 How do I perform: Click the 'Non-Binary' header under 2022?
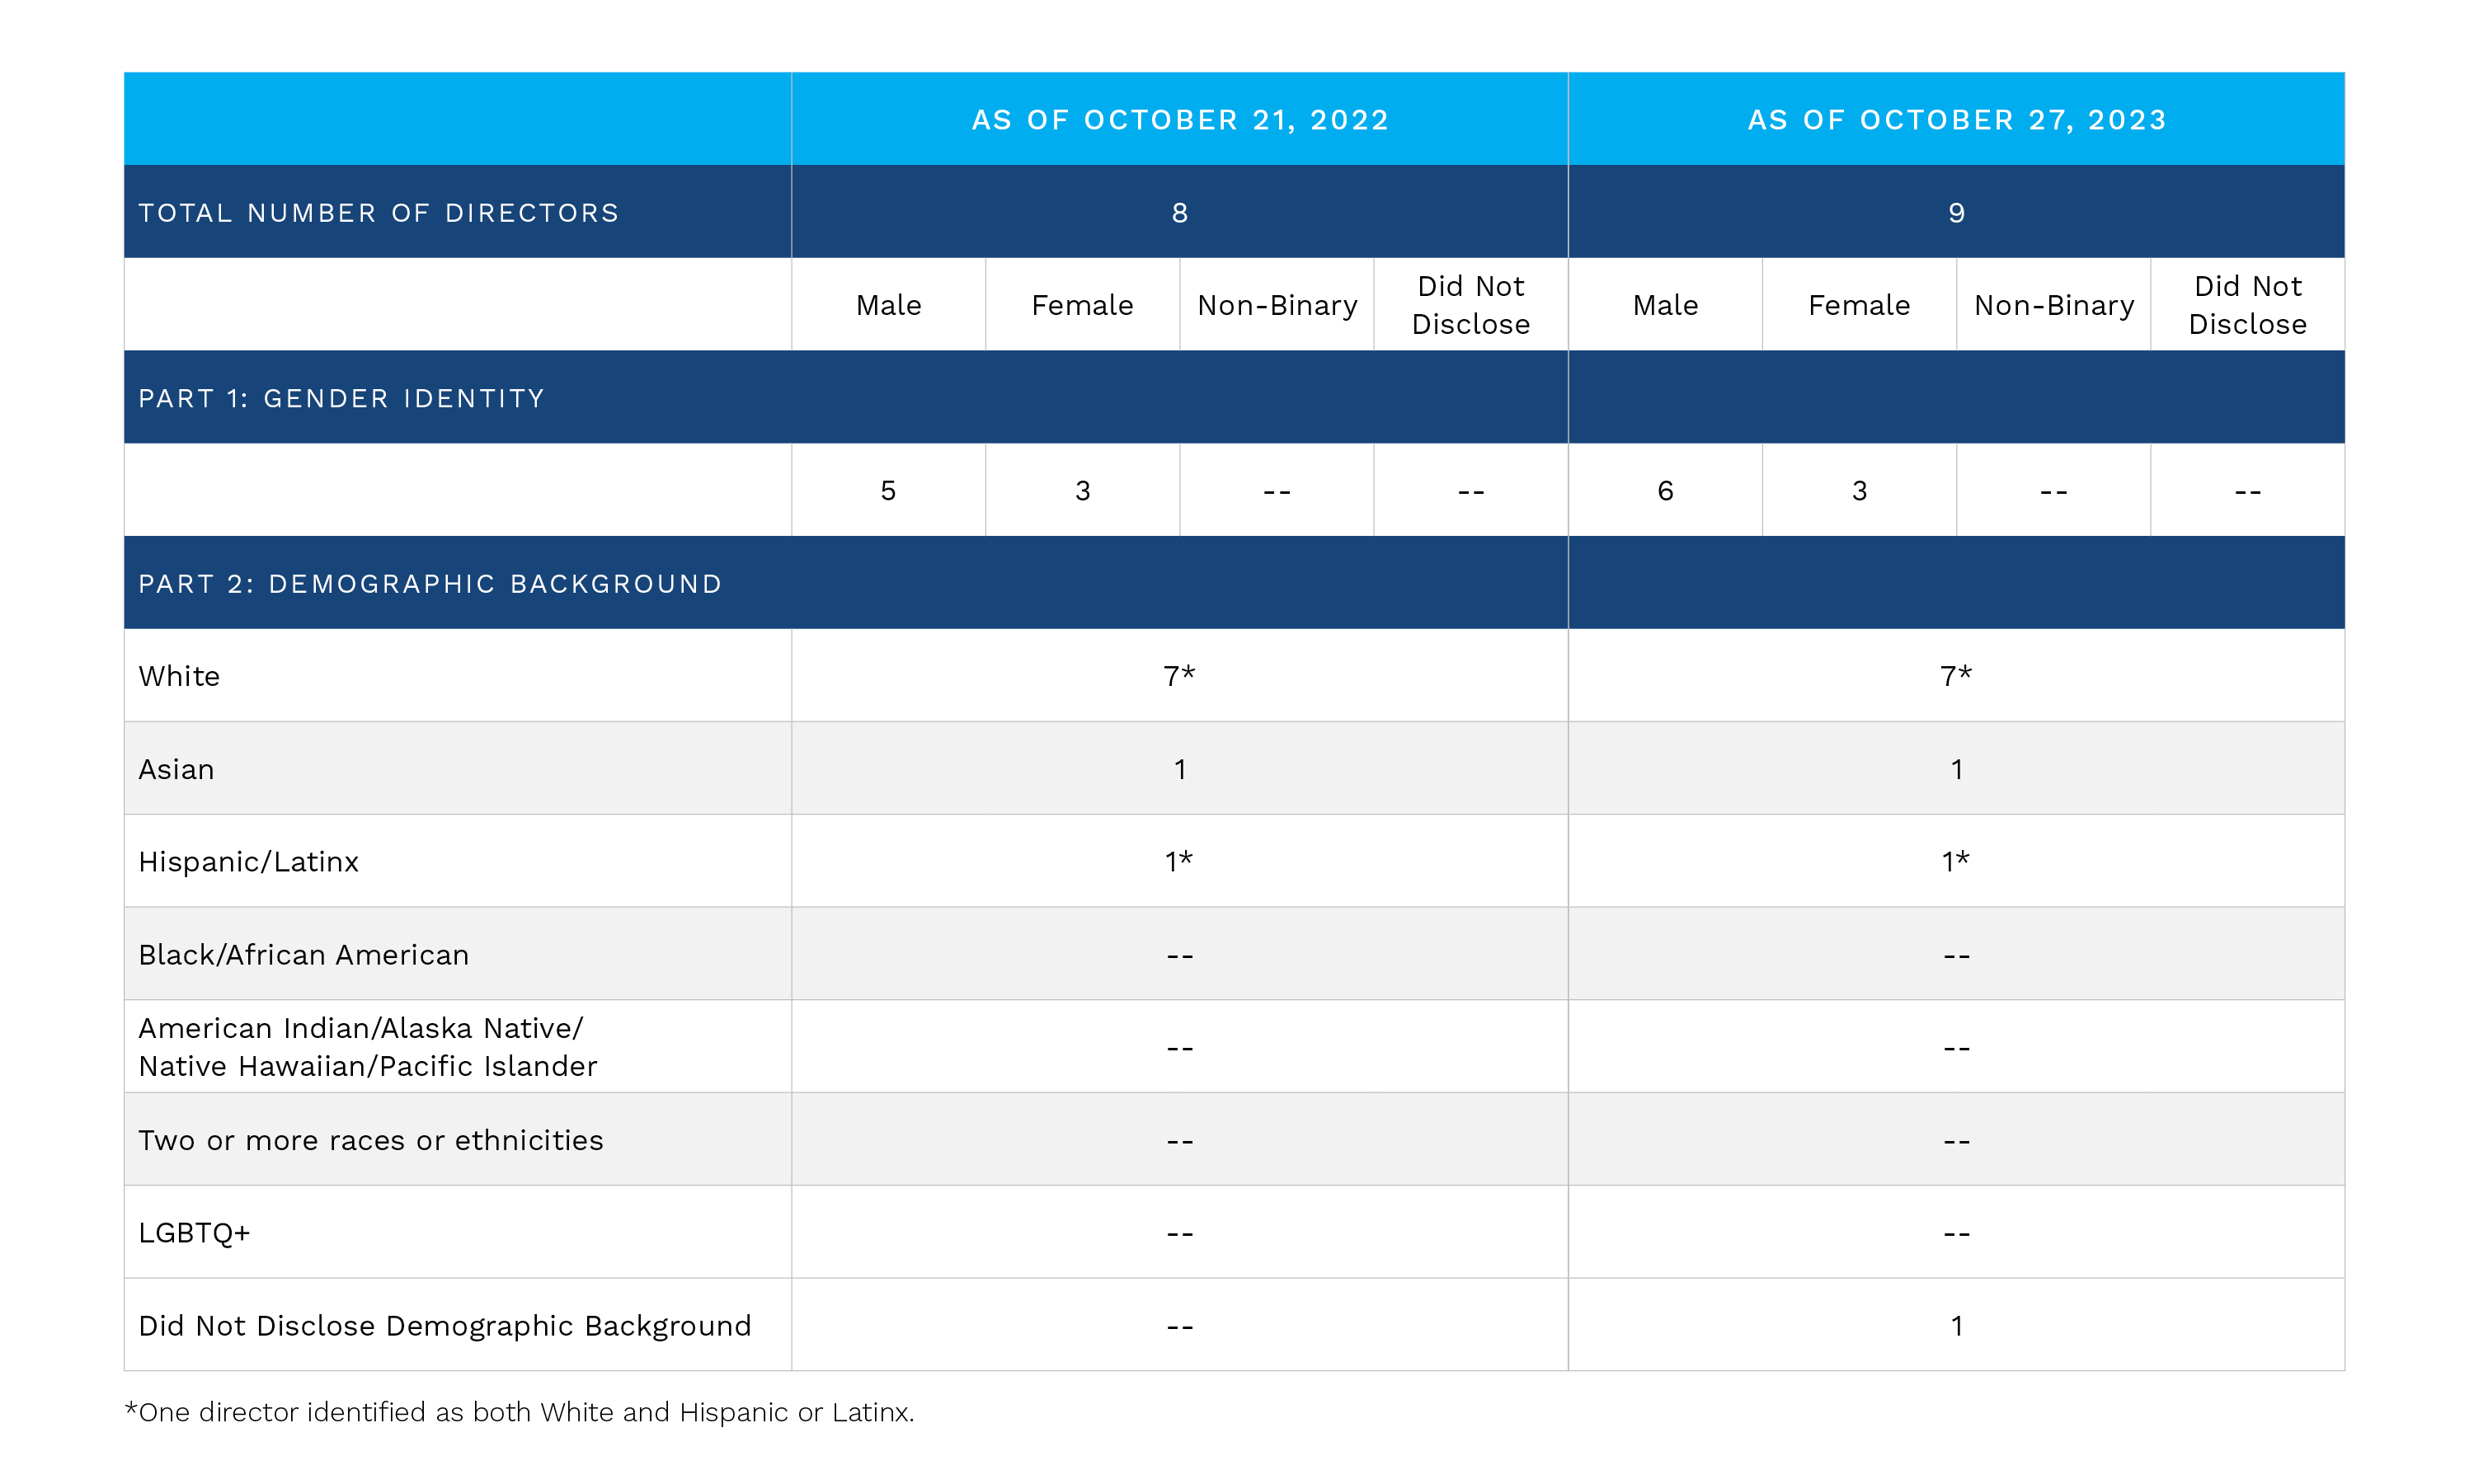[x=1277, y=304]
